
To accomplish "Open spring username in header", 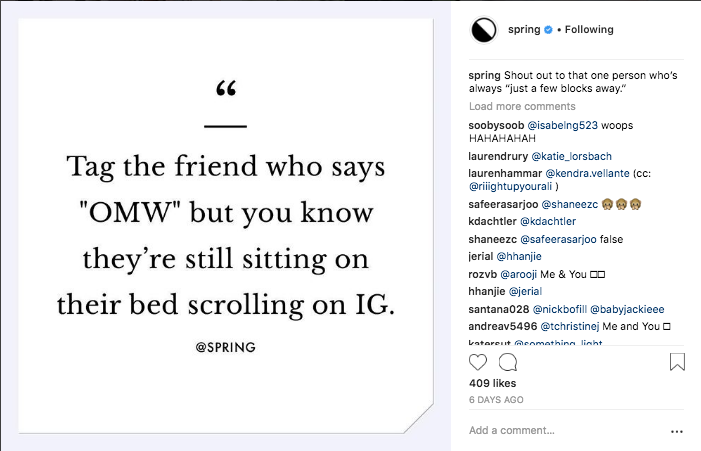I will 525,30.
